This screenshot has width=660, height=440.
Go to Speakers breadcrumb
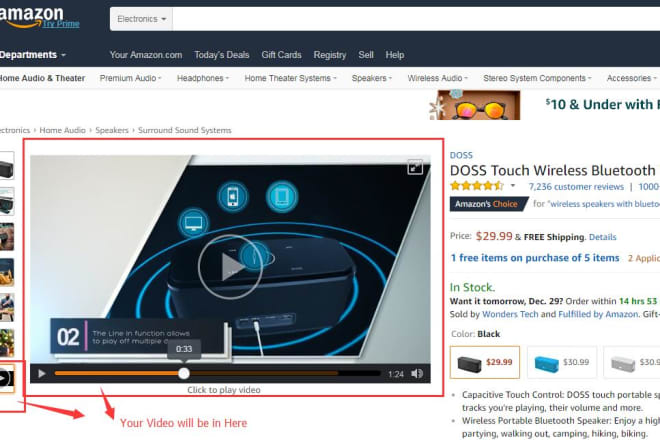112,130
